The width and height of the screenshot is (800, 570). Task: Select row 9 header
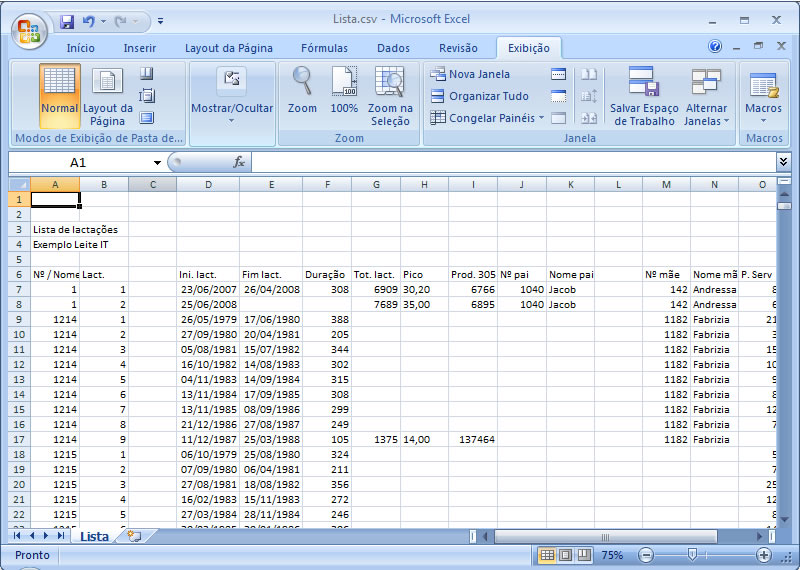click(19, 319)
